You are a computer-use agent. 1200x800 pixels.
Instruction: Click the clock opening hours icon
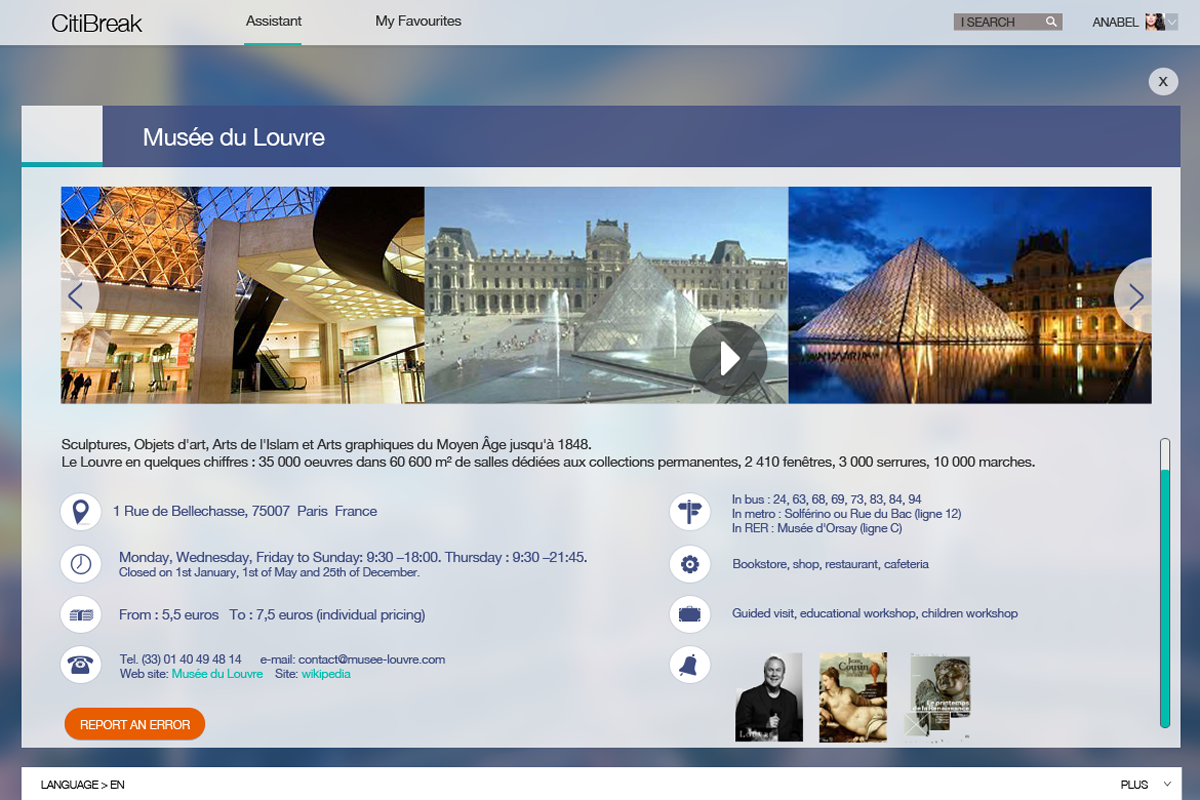(81, 564)
